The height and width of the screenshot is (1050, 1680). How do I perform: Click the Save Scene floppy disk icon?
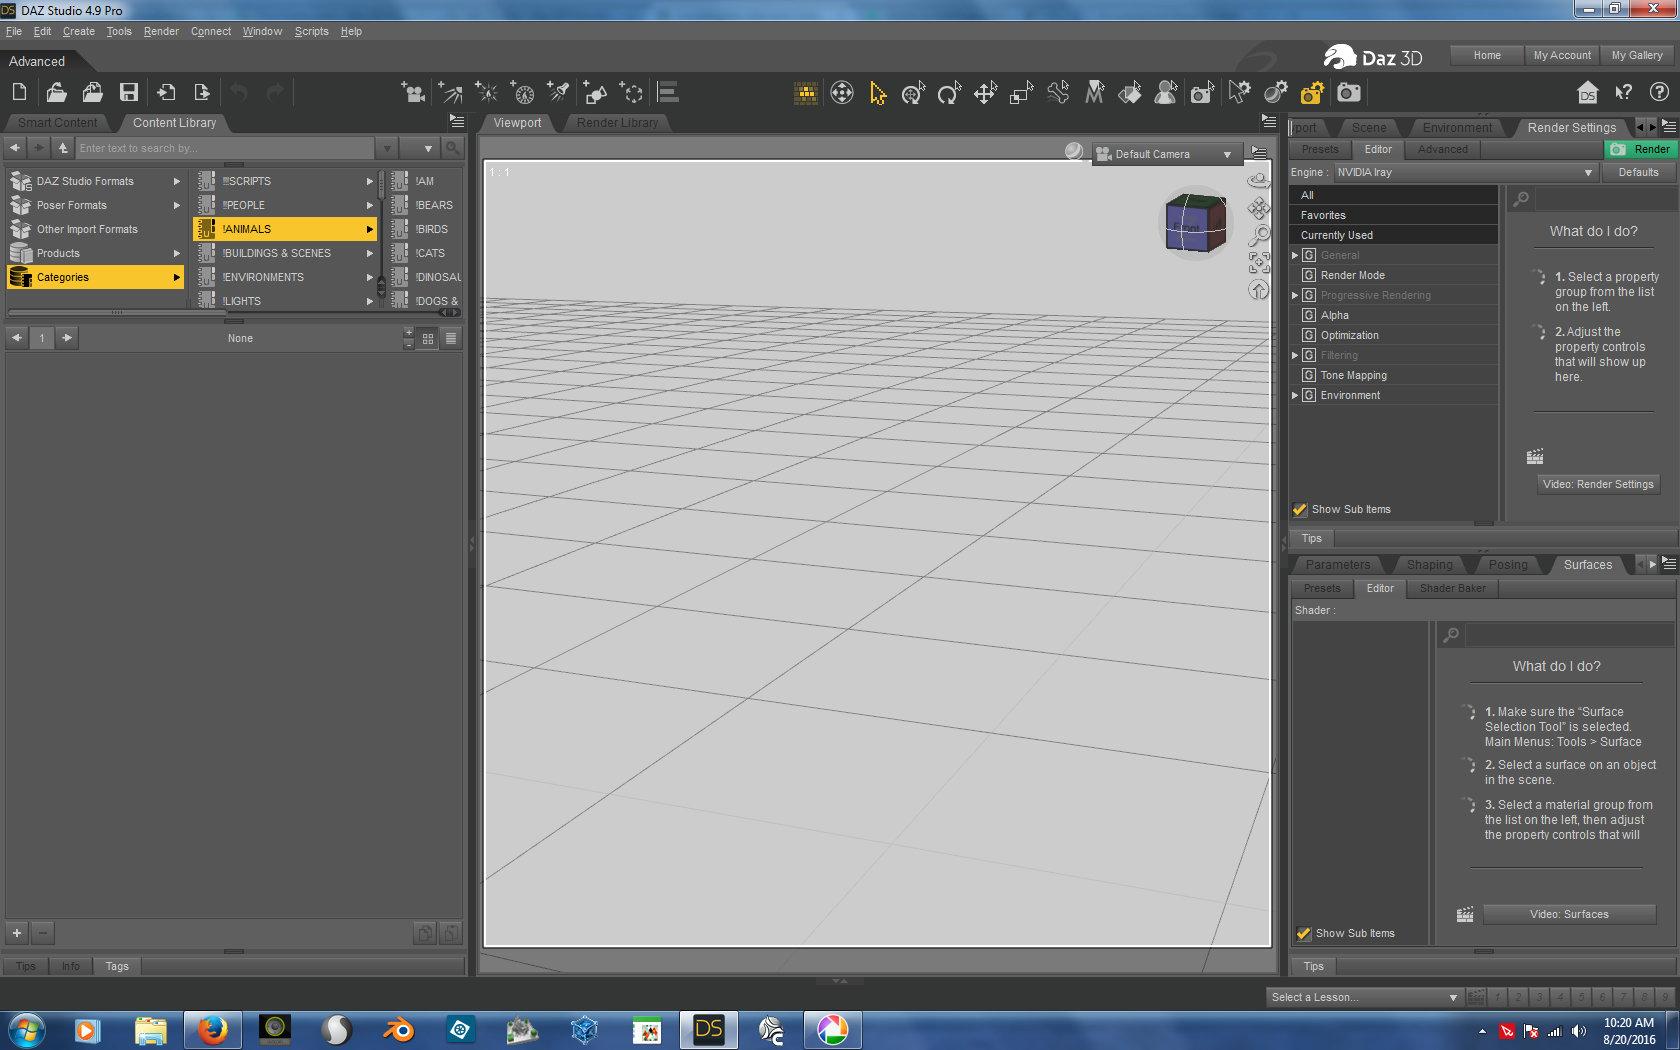coord(129,93)
